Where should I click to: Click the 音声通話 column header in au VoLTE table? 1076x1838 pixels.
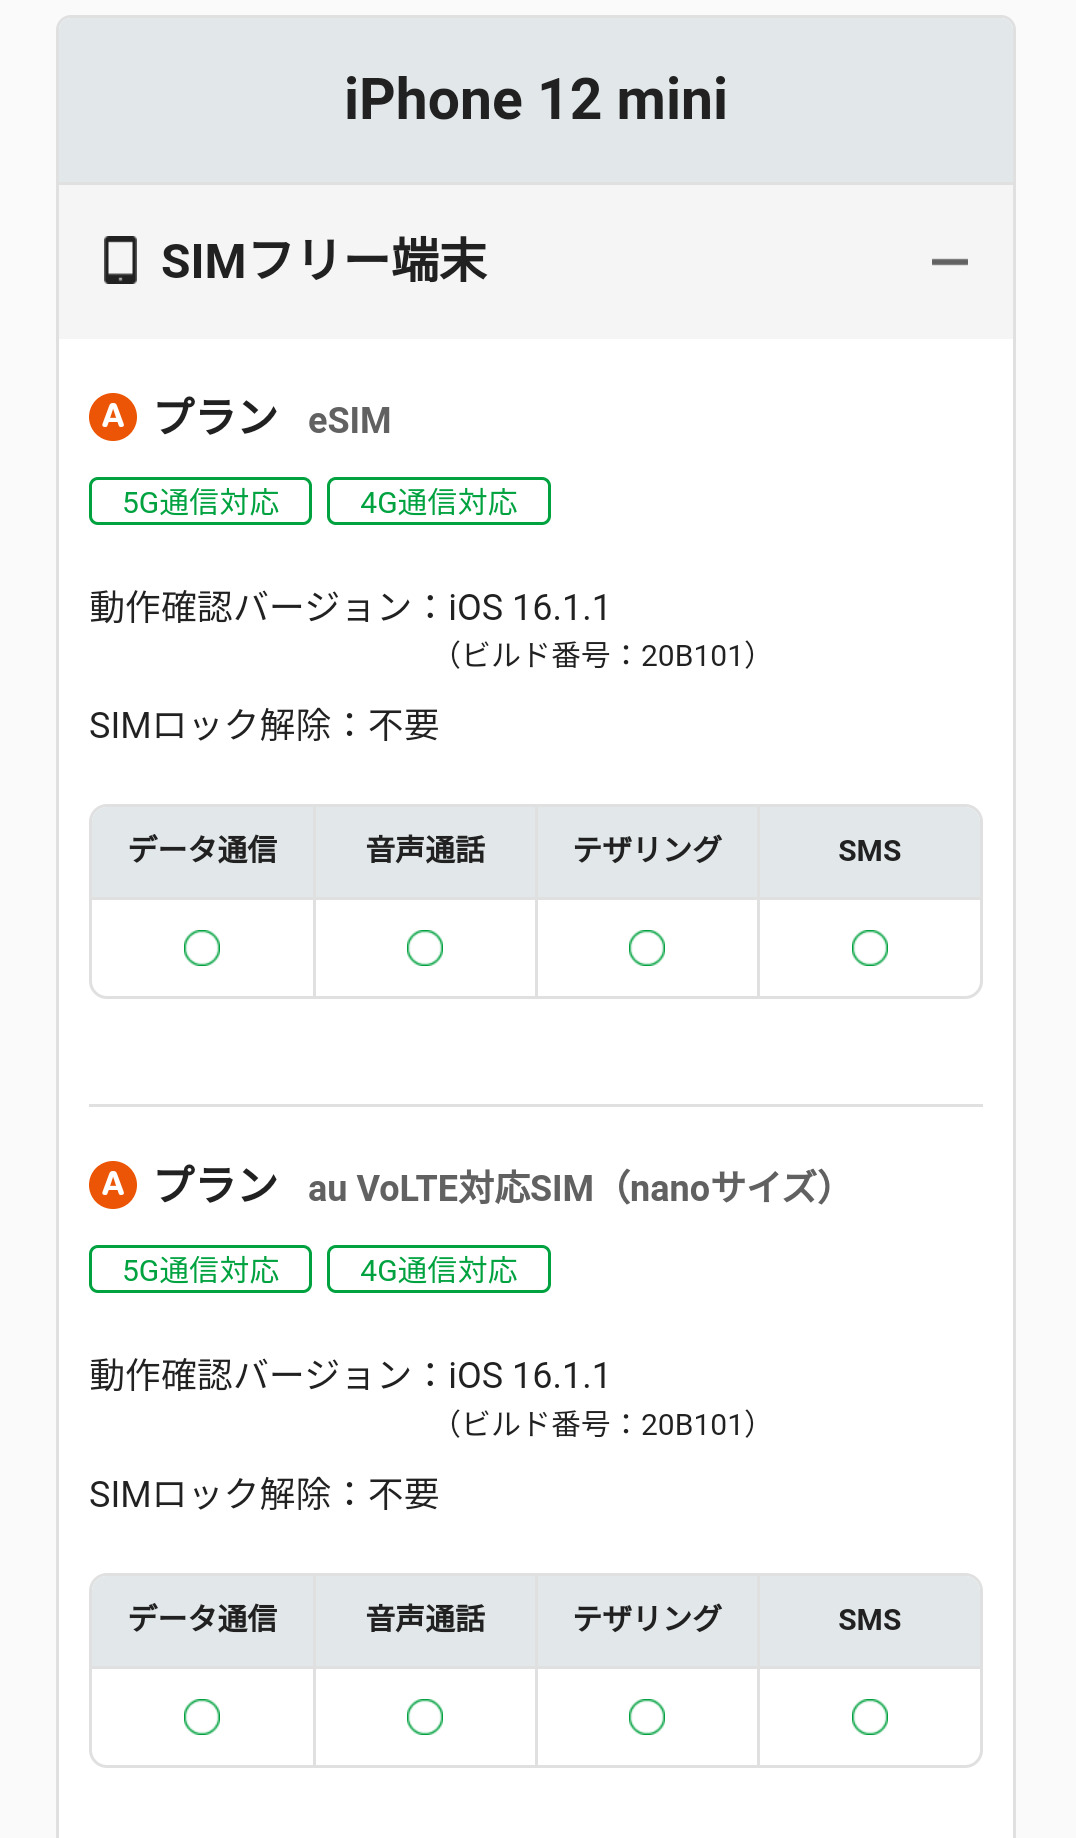425,1619
